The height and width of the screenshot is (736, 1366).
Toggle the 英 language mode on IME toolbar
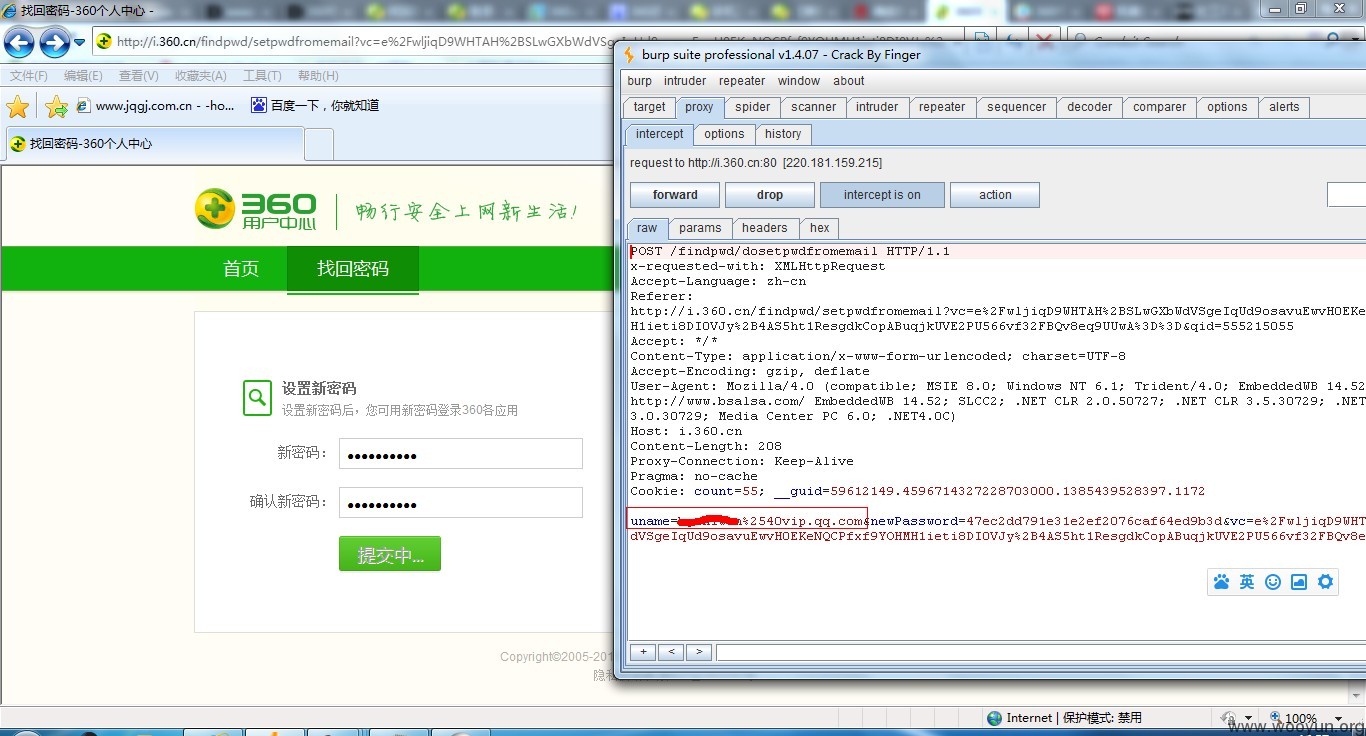(1247, 582)
